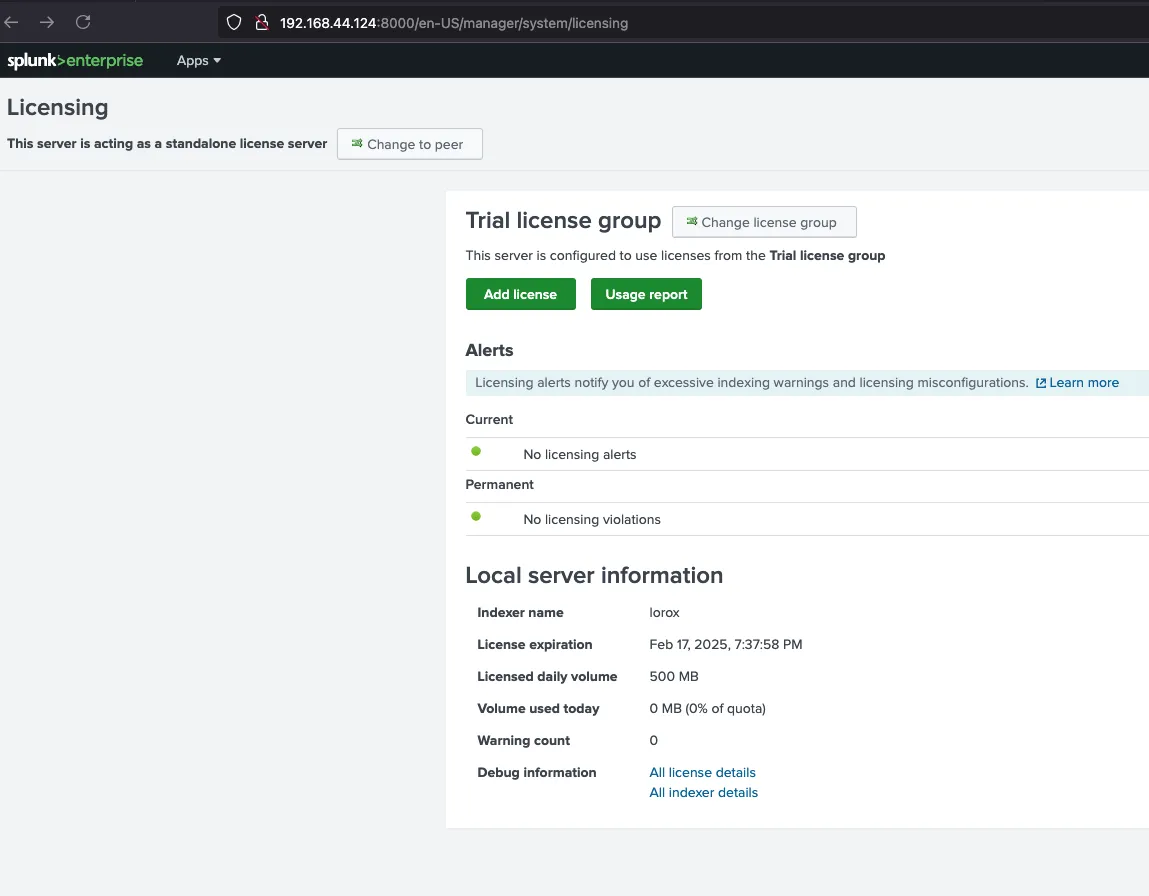The width and height of the screenshot is (1149, 896).
Task: Click the insecure connection padlock icon
Action: tap(262, 22)
